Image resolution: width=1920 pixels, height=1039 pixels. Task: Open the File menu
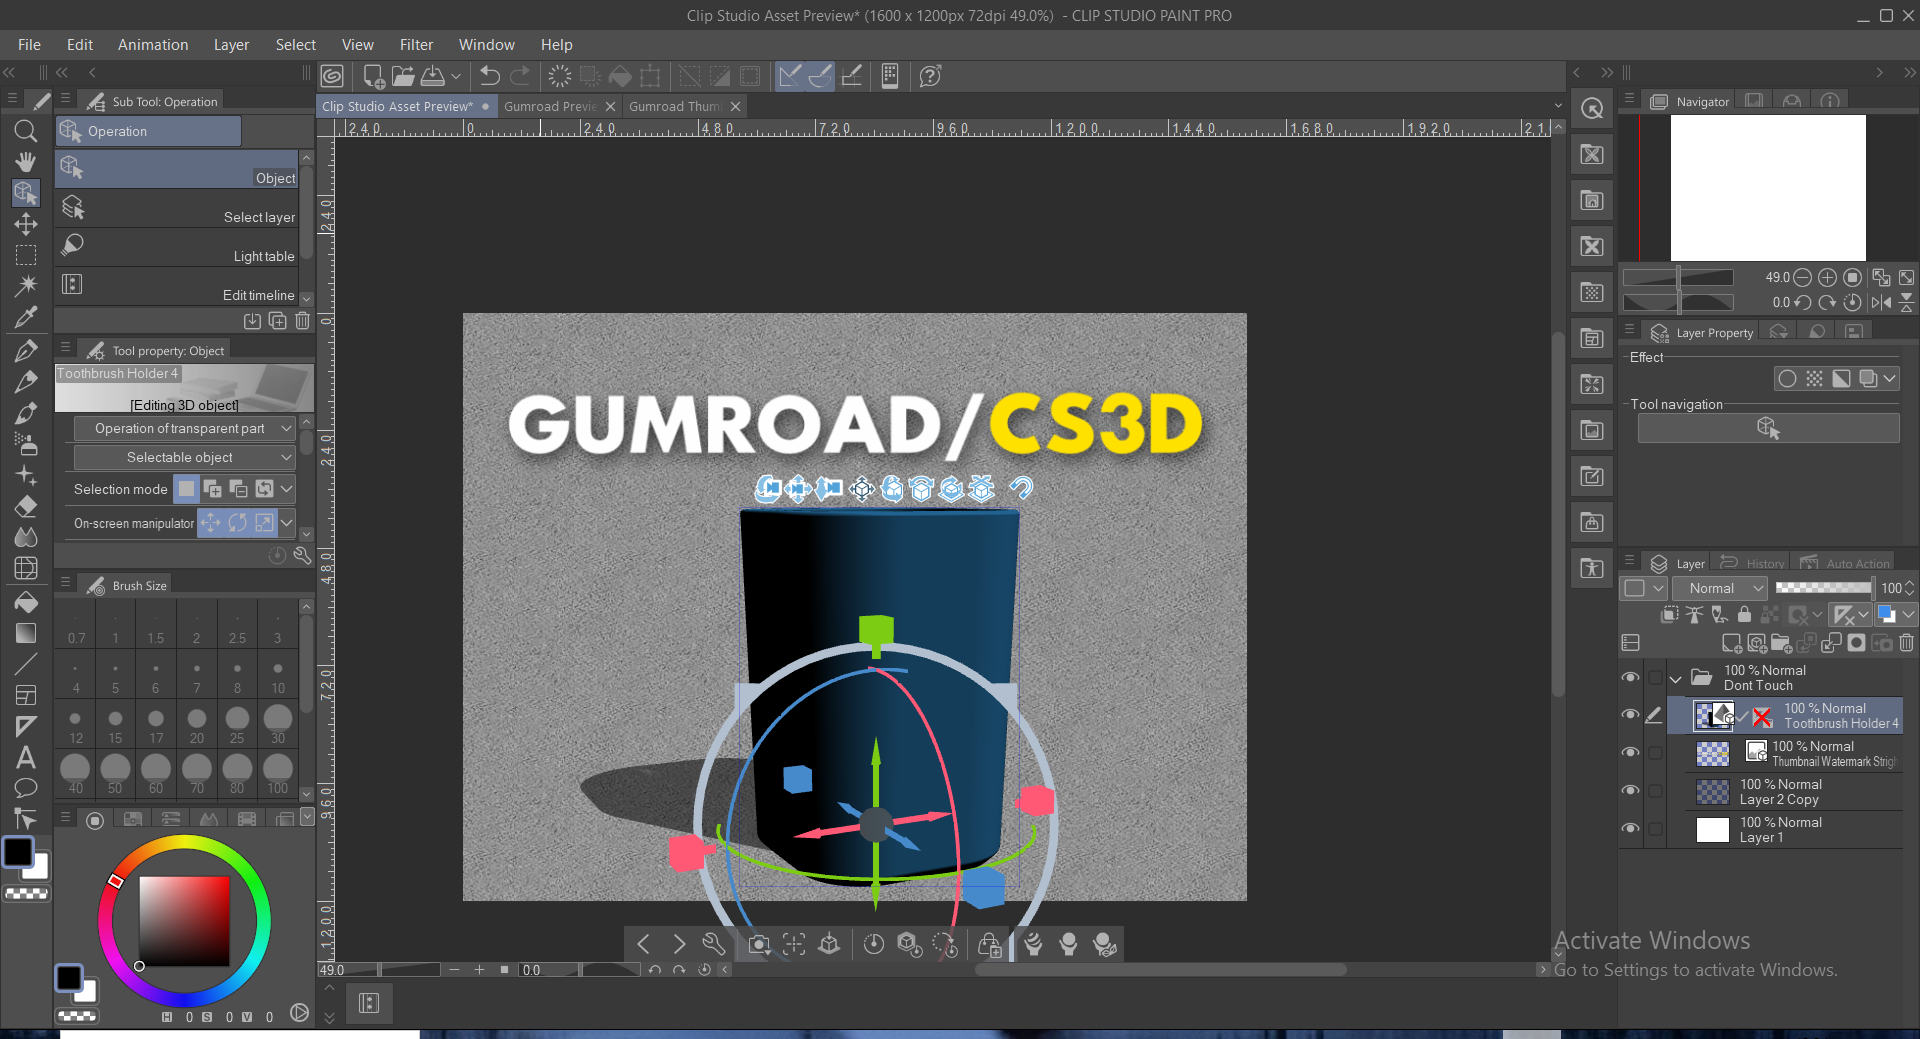[29, 45]
